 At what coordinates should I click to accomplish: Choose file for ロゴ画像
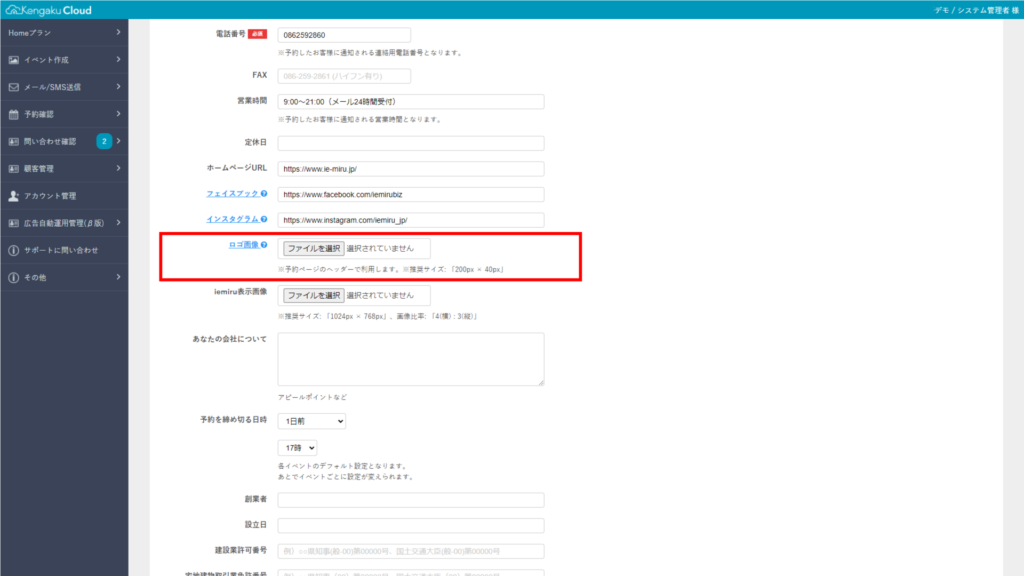313,248
